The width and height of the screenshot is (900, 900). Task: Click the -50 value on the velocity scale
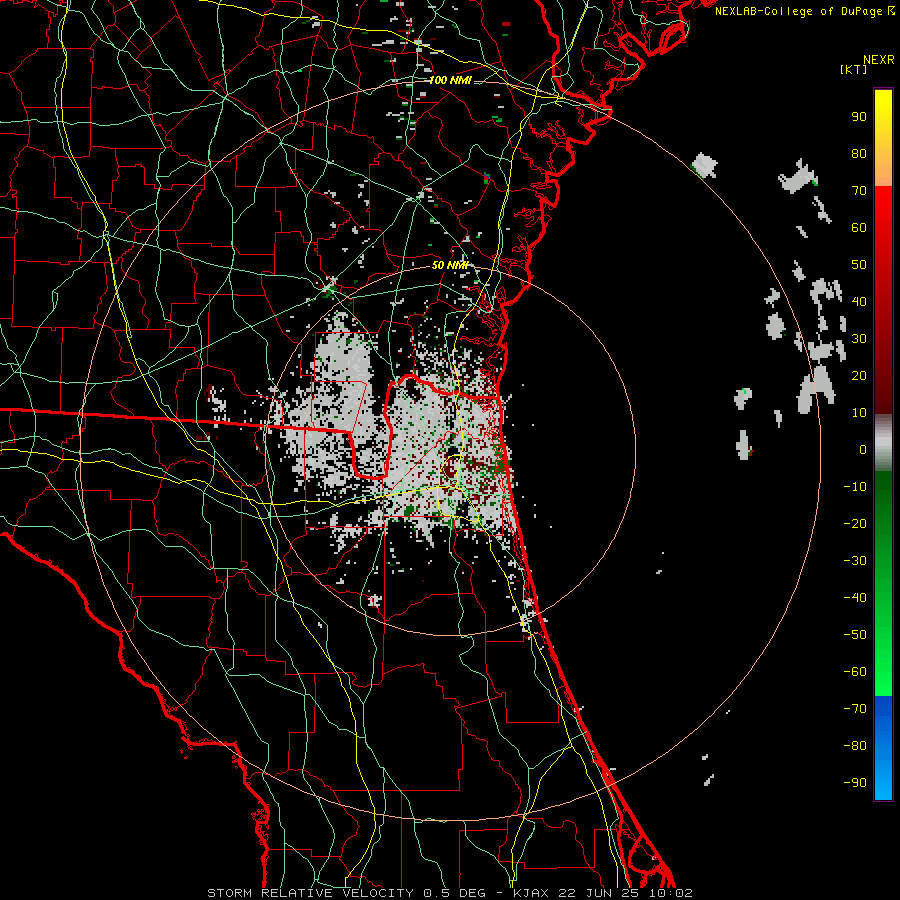pyautogui.click(x=855, y=635)
